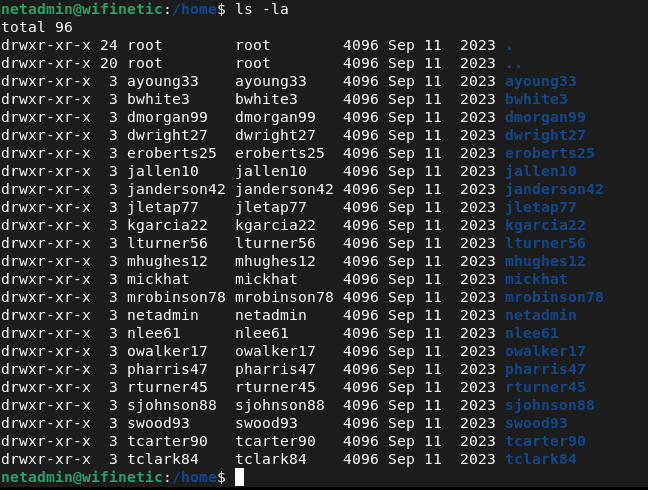Click the blue netadmin directory name in the listing
The width and height of the screenshot is (648, 490).
click(x=540, y=316)
